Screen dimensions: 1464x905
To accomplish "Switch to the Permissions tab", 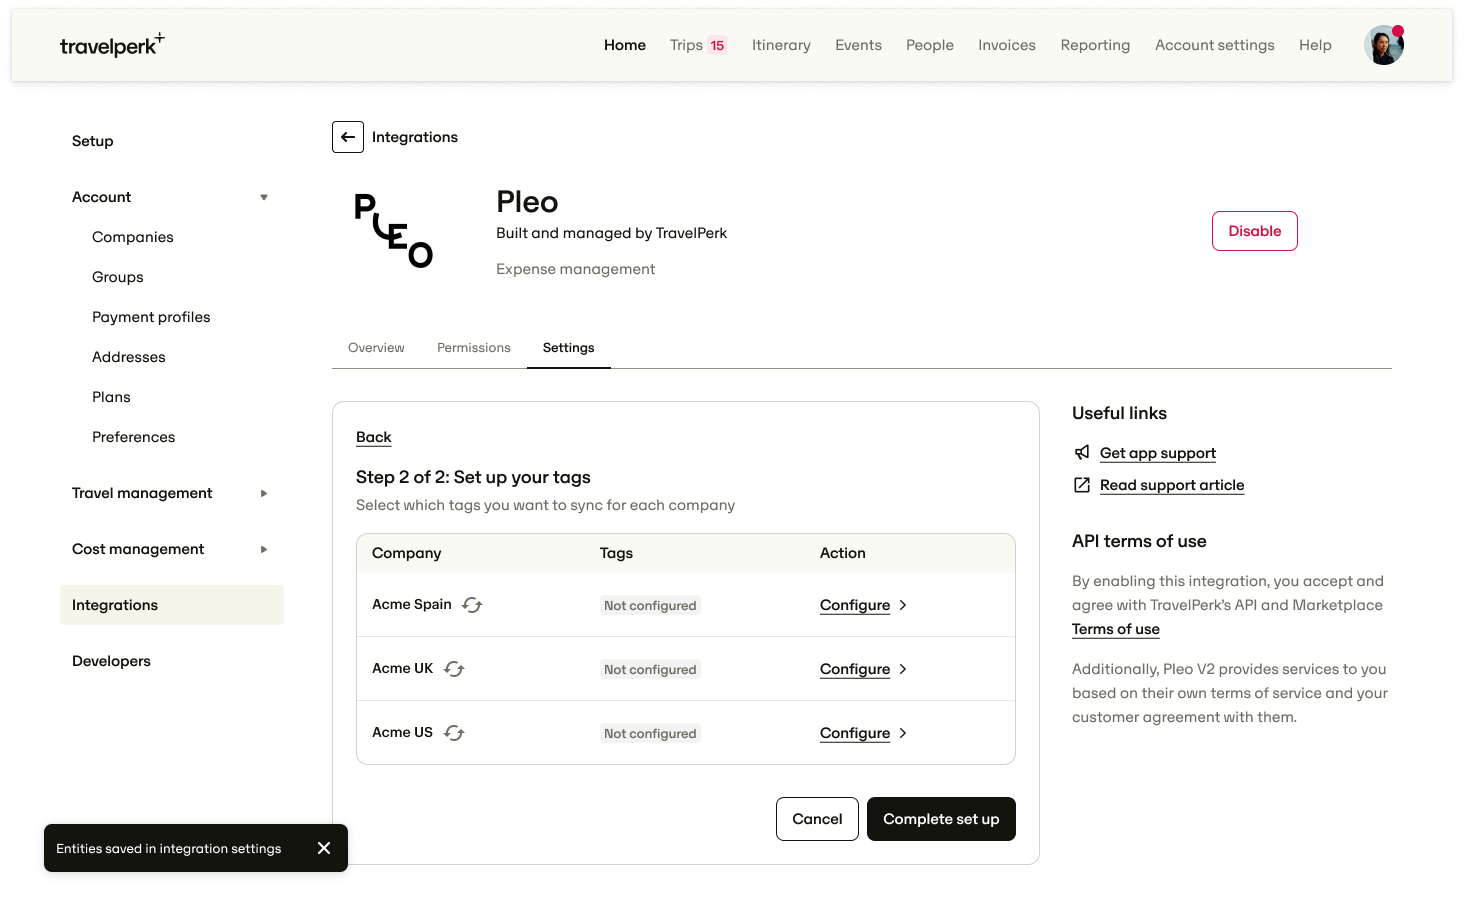I will [x=474, y=348].
